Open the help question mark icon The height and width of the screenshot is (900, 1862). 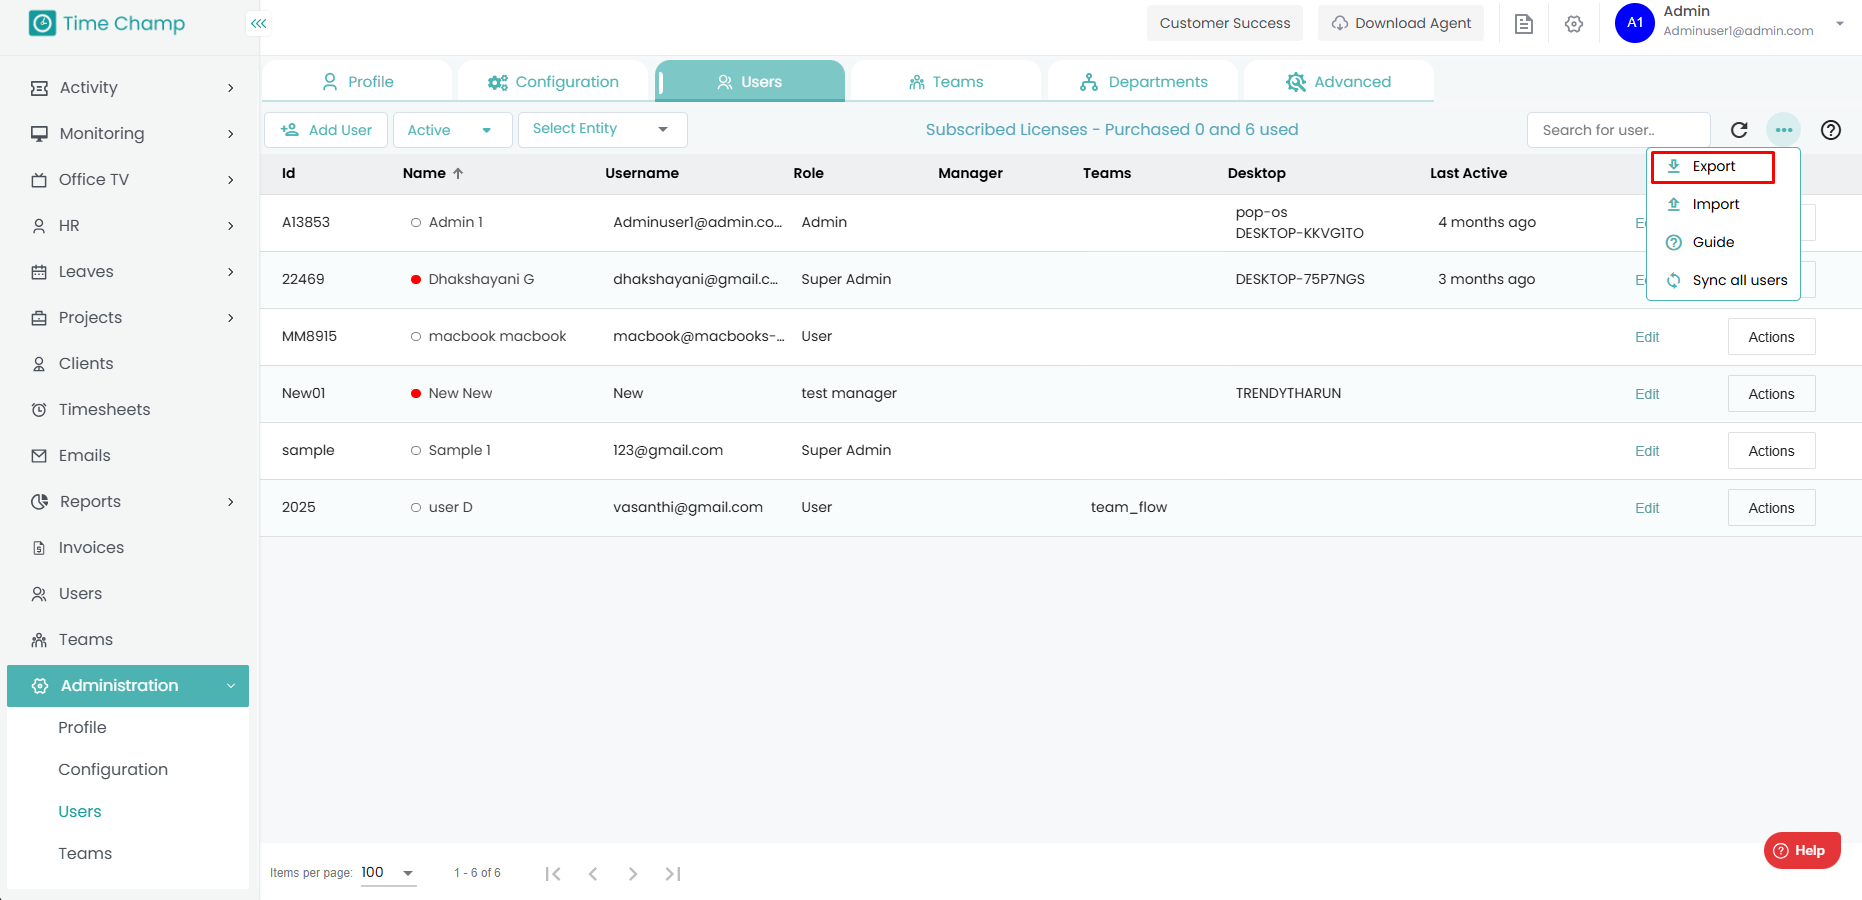pyautogui.click(x=1831, y=130)
